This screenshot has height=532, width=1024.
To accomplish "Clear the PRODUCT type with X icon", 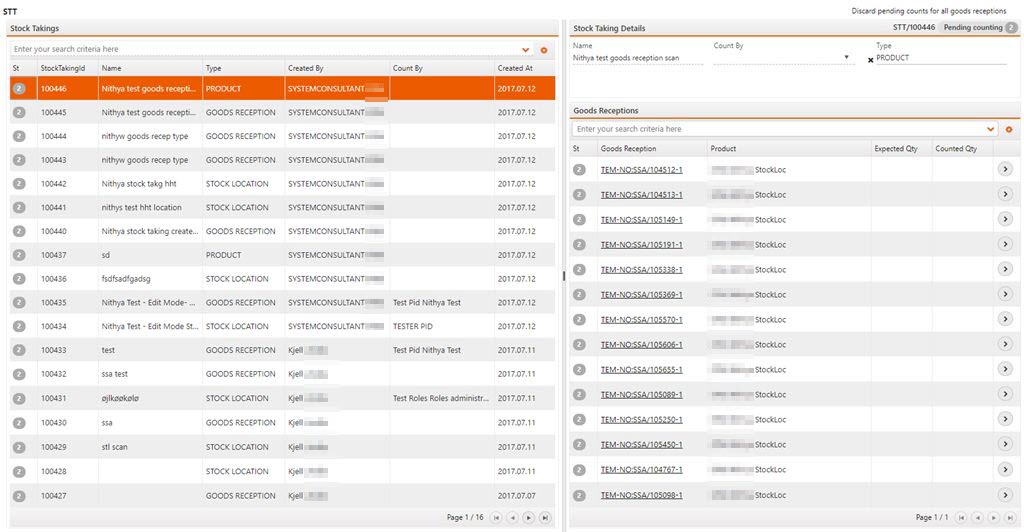I will [870, 60].
